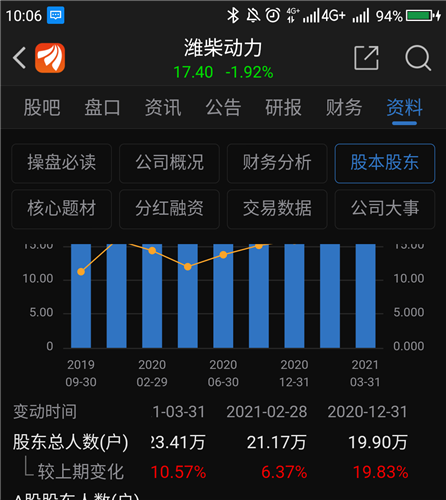Viewport: 446px width, 500px height.
Task: Open the 公司大事 section
Action: point(385,209)
